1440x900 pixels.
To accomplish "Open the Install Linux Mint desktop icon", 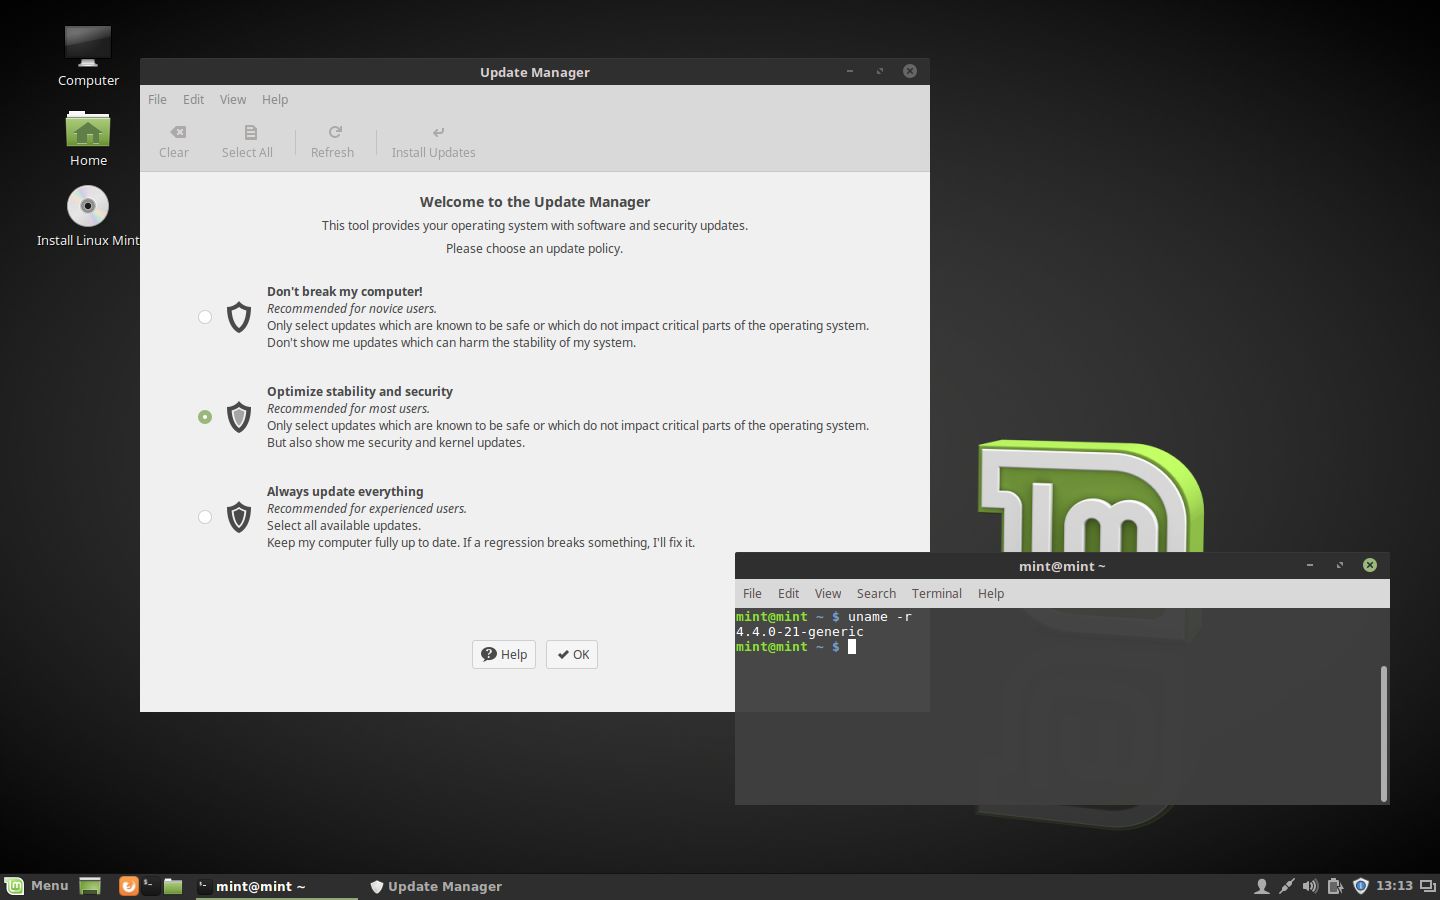I will click(x=88, y=207).
